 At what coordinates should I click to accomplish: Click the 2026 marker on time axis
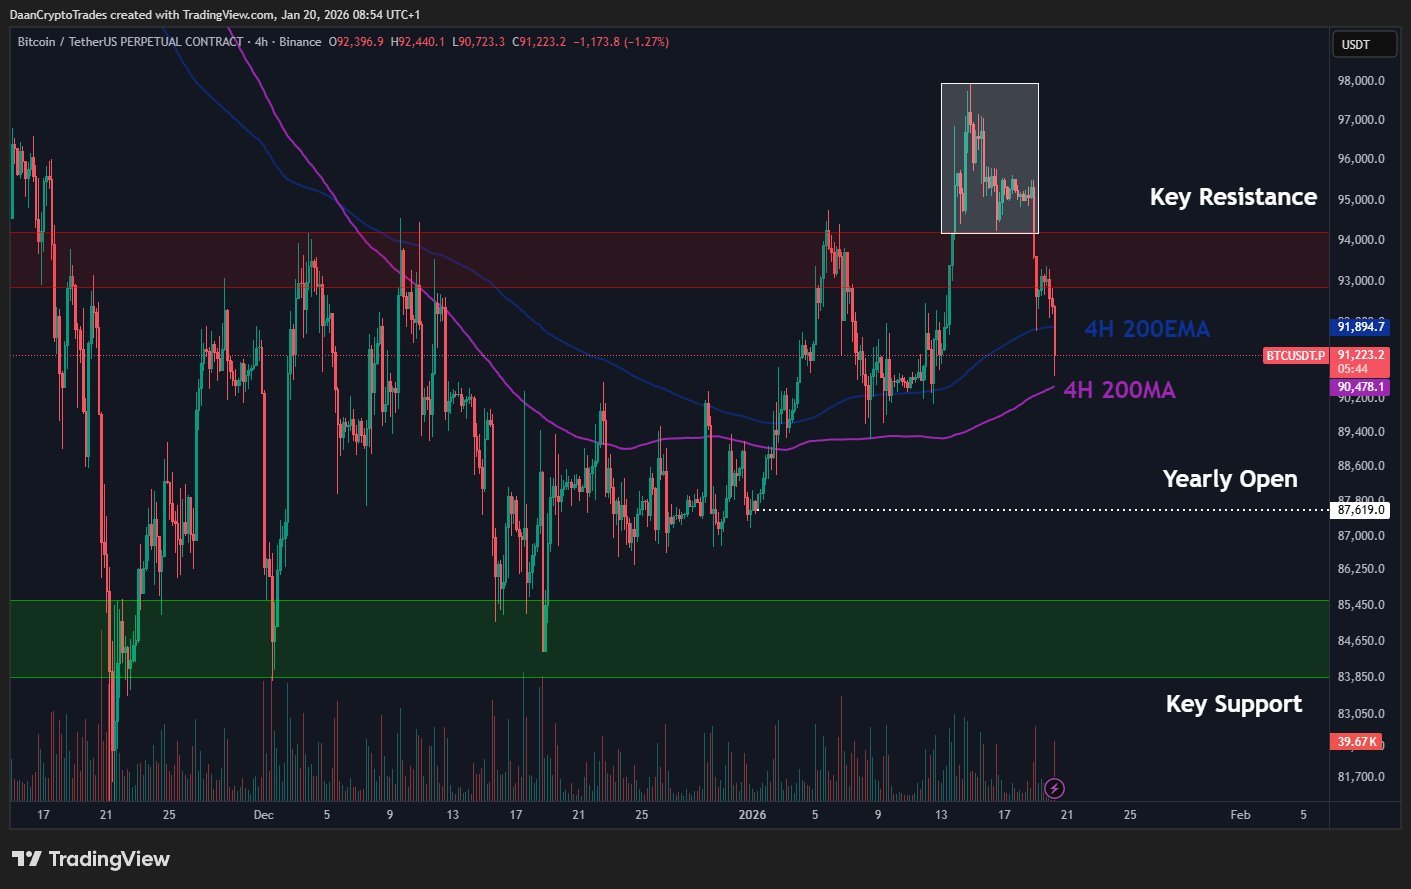(752, 815)
